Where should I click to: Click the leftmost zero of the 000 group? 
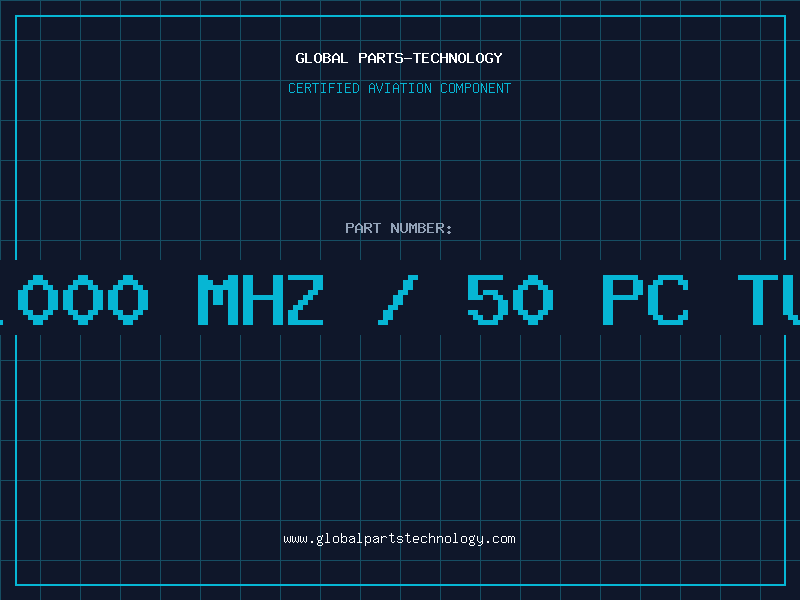[38, 299]
